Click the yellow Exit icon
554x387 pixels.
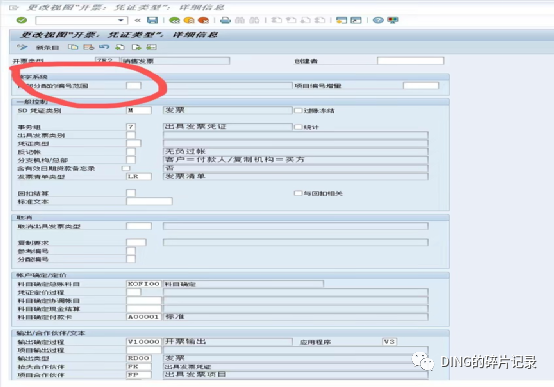click(x=189, y=20)
